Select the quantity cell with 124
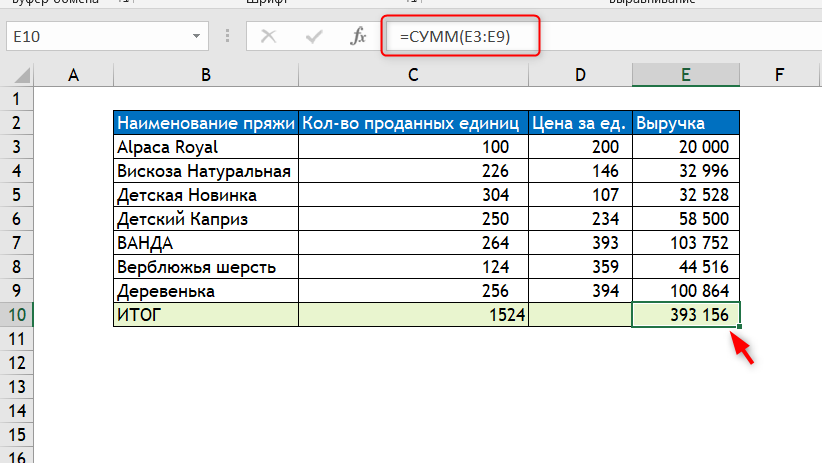Screen dimensions: 822x463 [x=413, y=267]
